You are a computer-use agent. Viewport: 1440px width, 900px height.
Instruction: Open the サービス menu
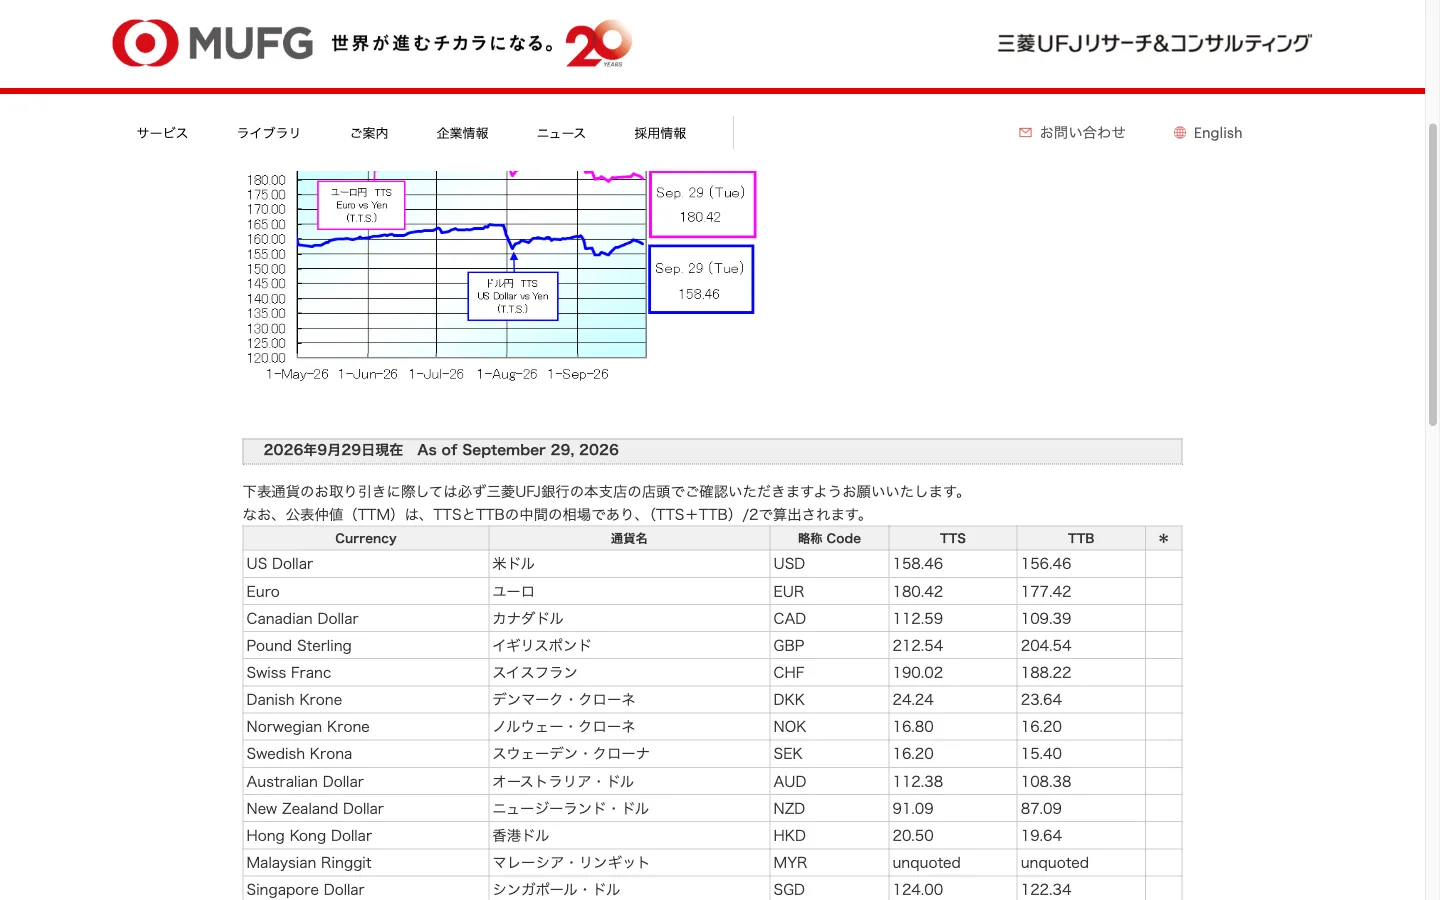[162, 133]
